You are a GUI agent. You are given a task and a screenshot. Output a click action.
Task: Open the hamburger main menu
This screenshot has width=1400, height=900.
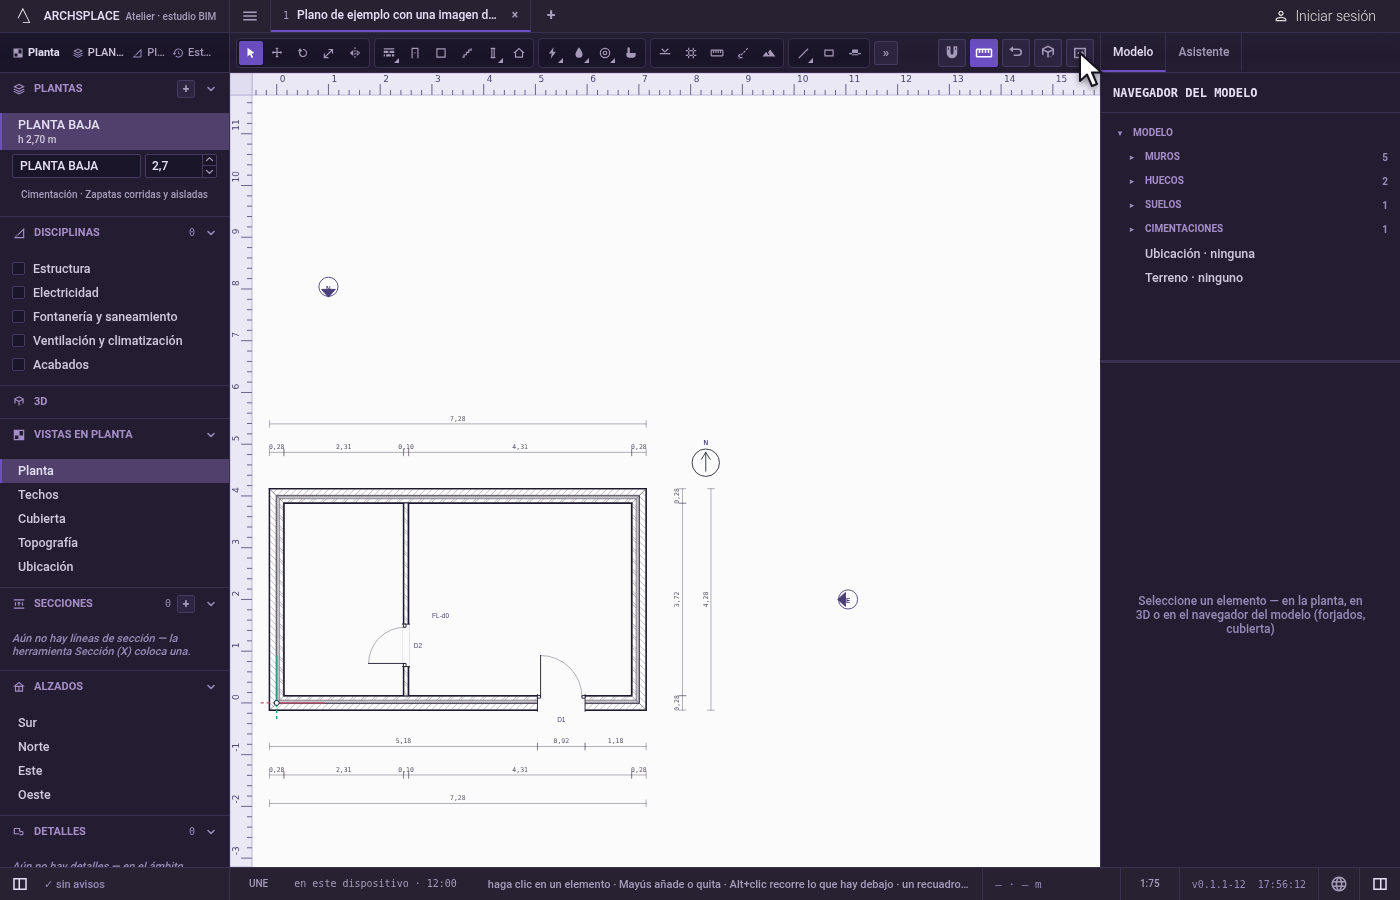[x=250, y=15]
